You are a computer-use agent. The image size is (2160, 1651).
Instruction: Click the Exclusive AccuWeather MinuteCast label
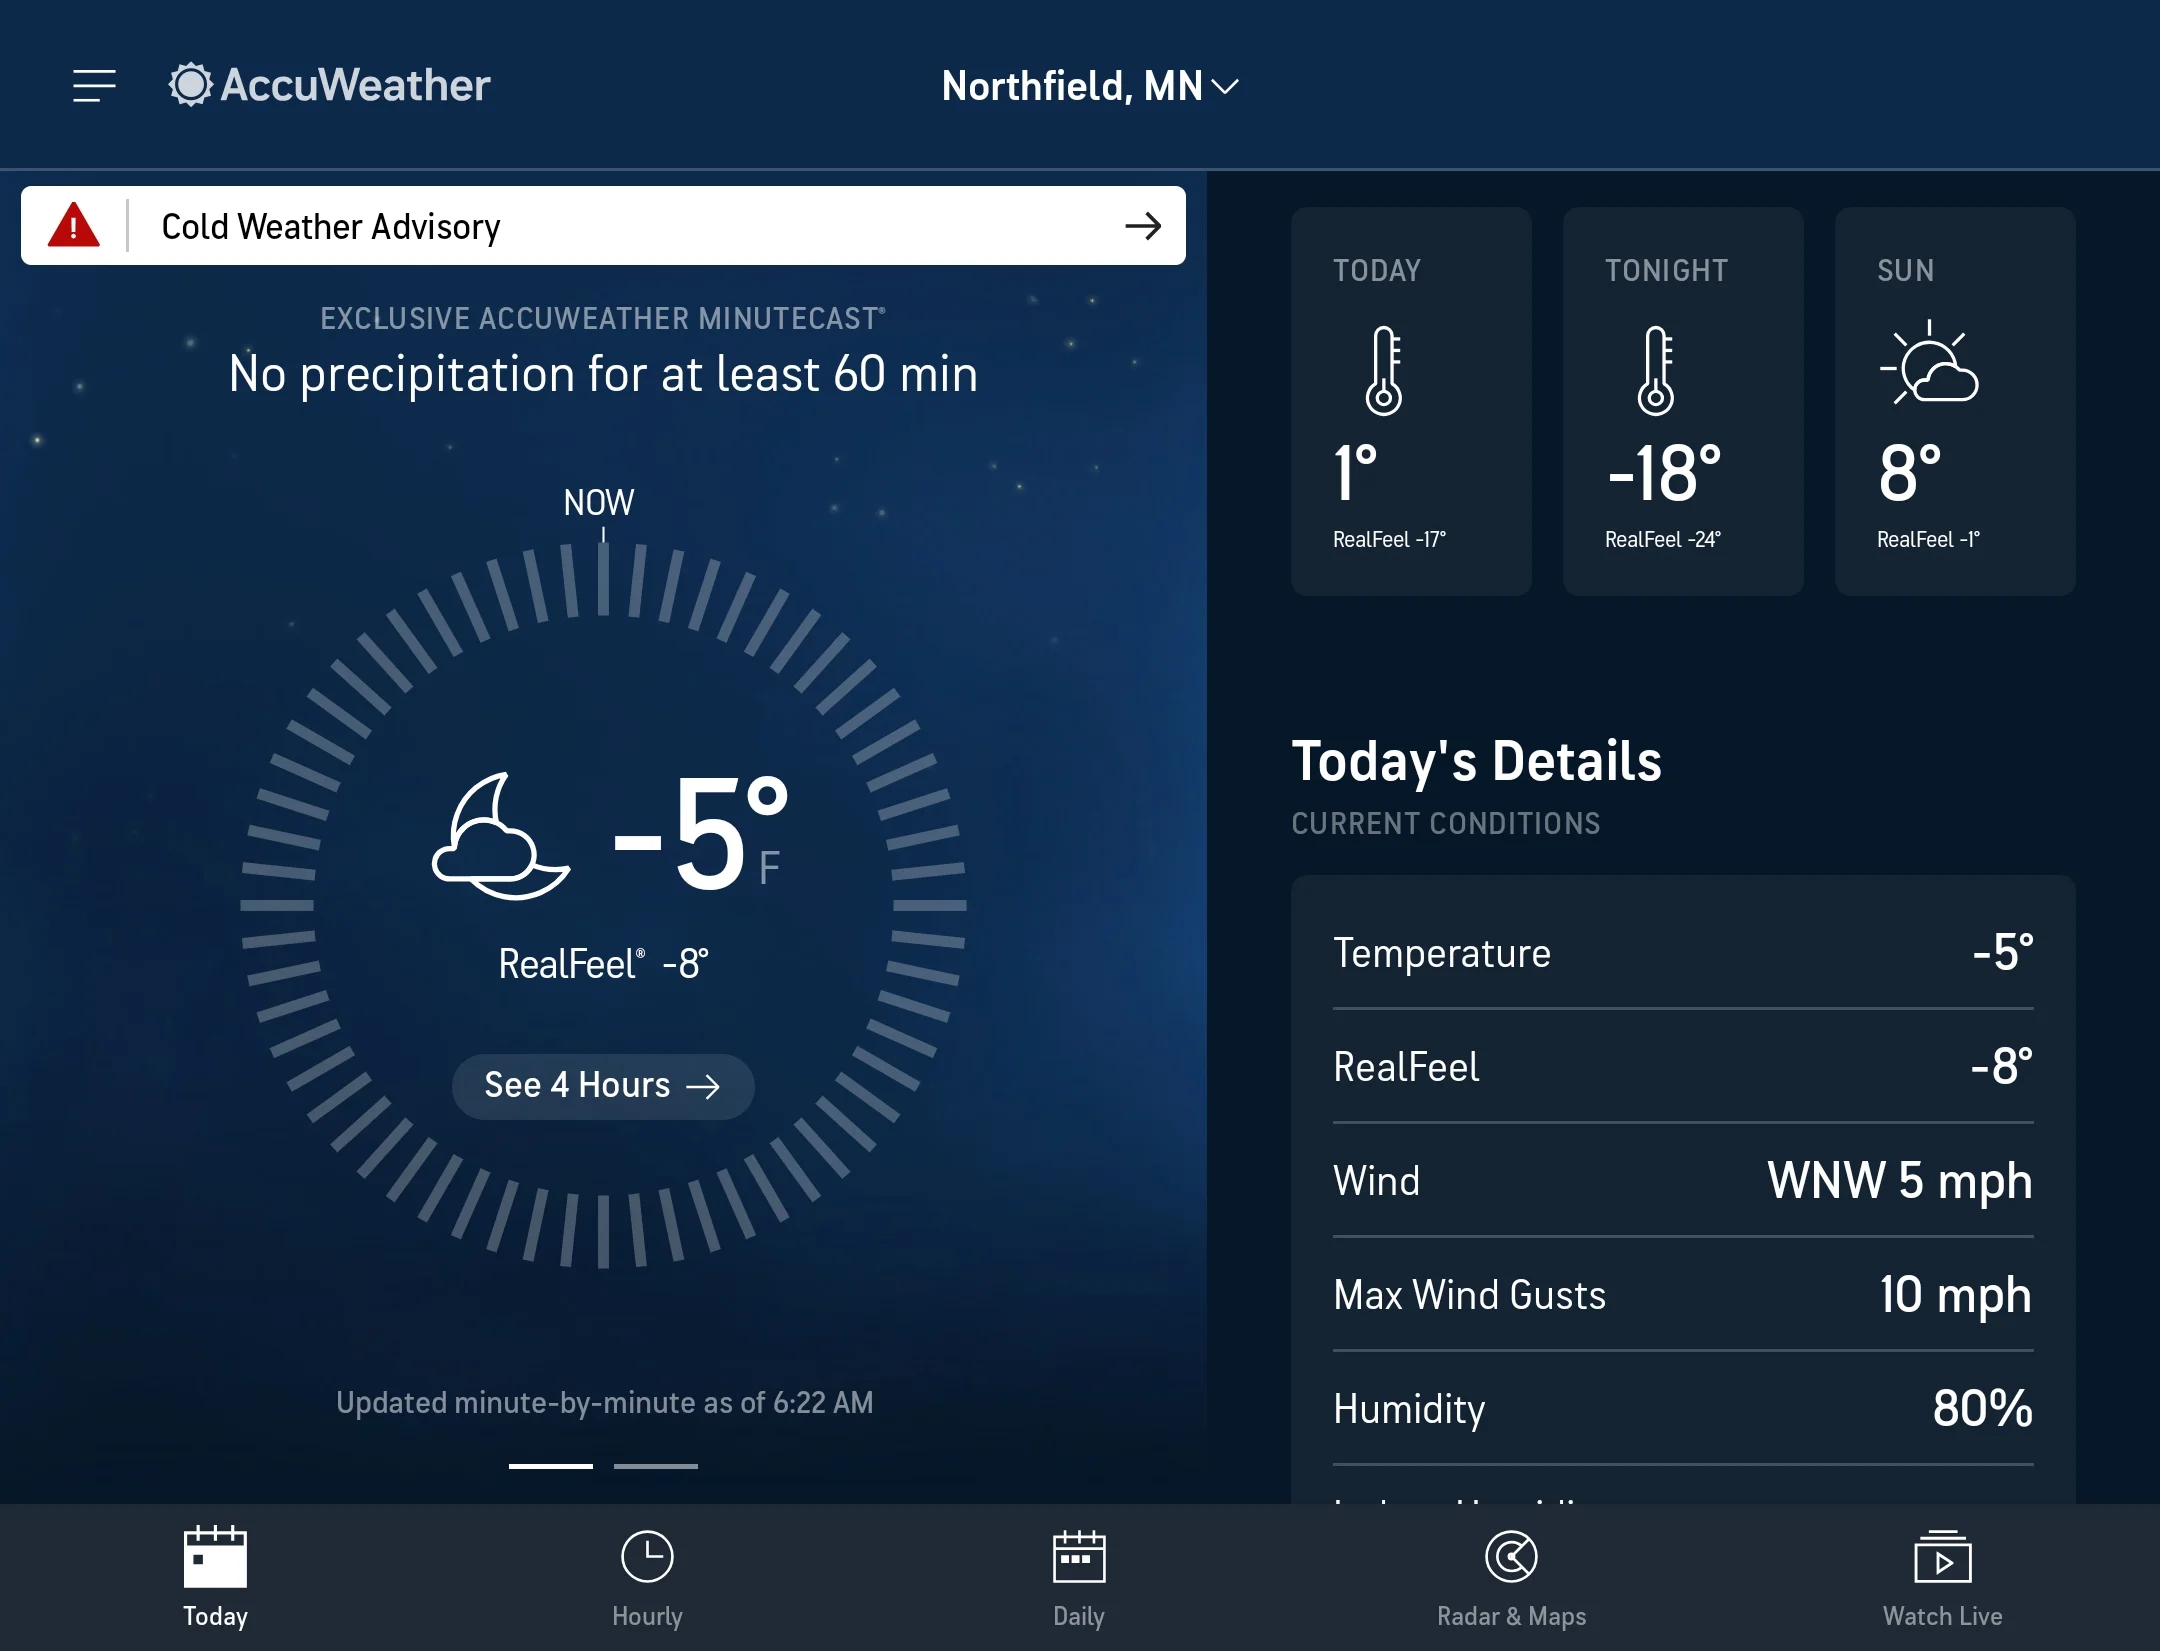coord(603,319)
